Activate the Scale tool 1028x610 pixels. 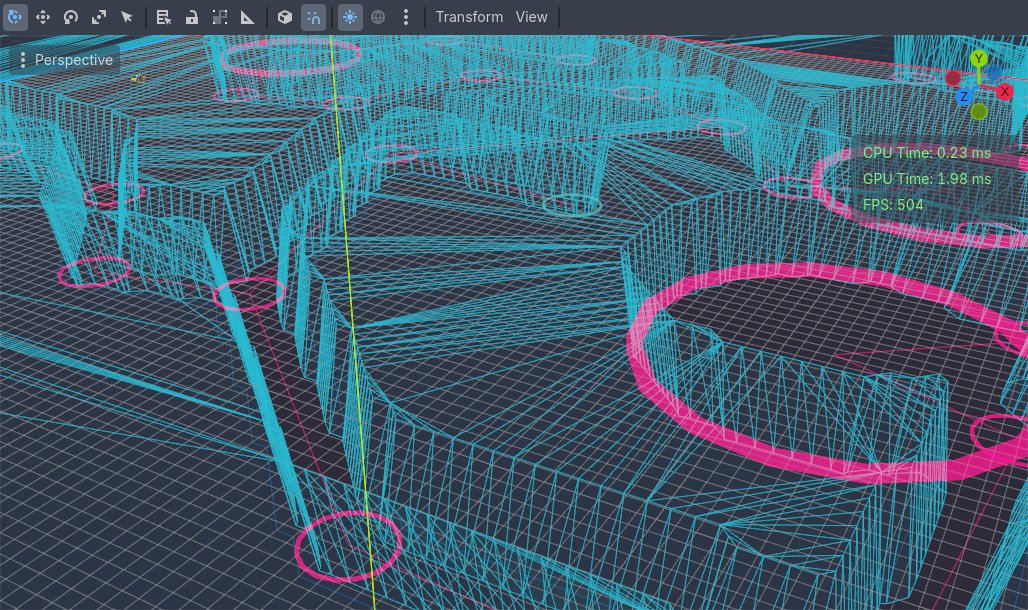point(99,17)
